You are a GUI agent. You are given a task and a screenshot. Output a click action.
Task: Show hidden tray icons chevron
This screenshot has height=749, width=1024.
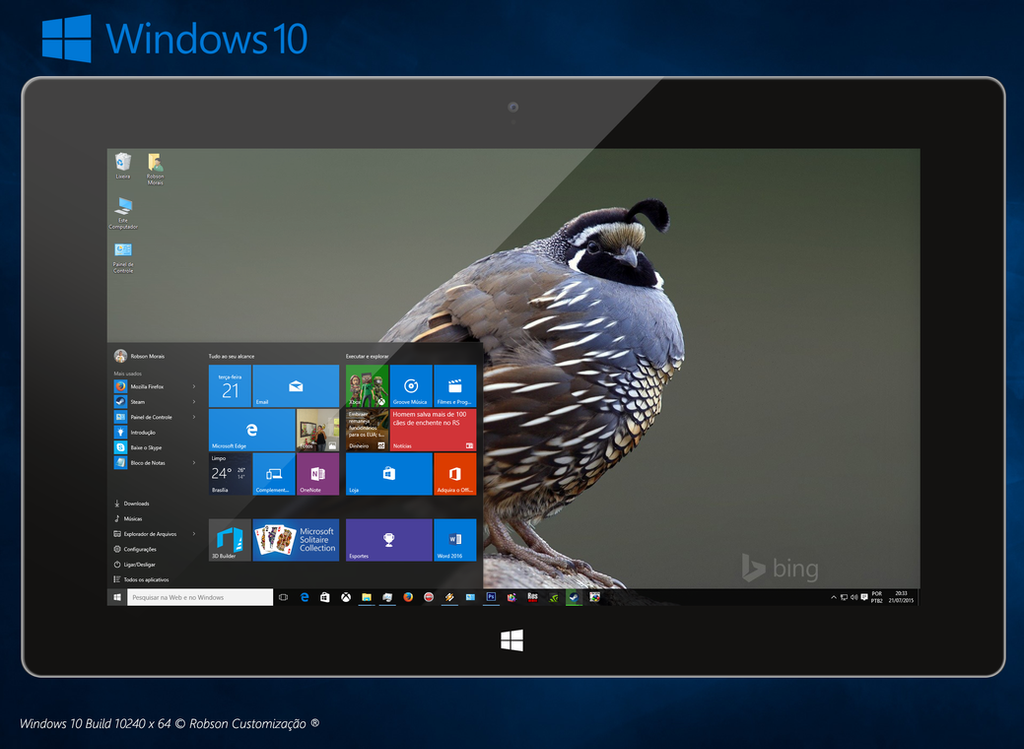pyautogui.click(x=833, y=597)
